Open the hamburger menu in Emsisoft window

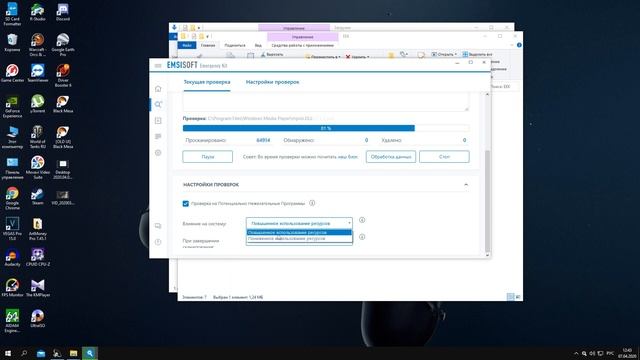click(158, 66)
